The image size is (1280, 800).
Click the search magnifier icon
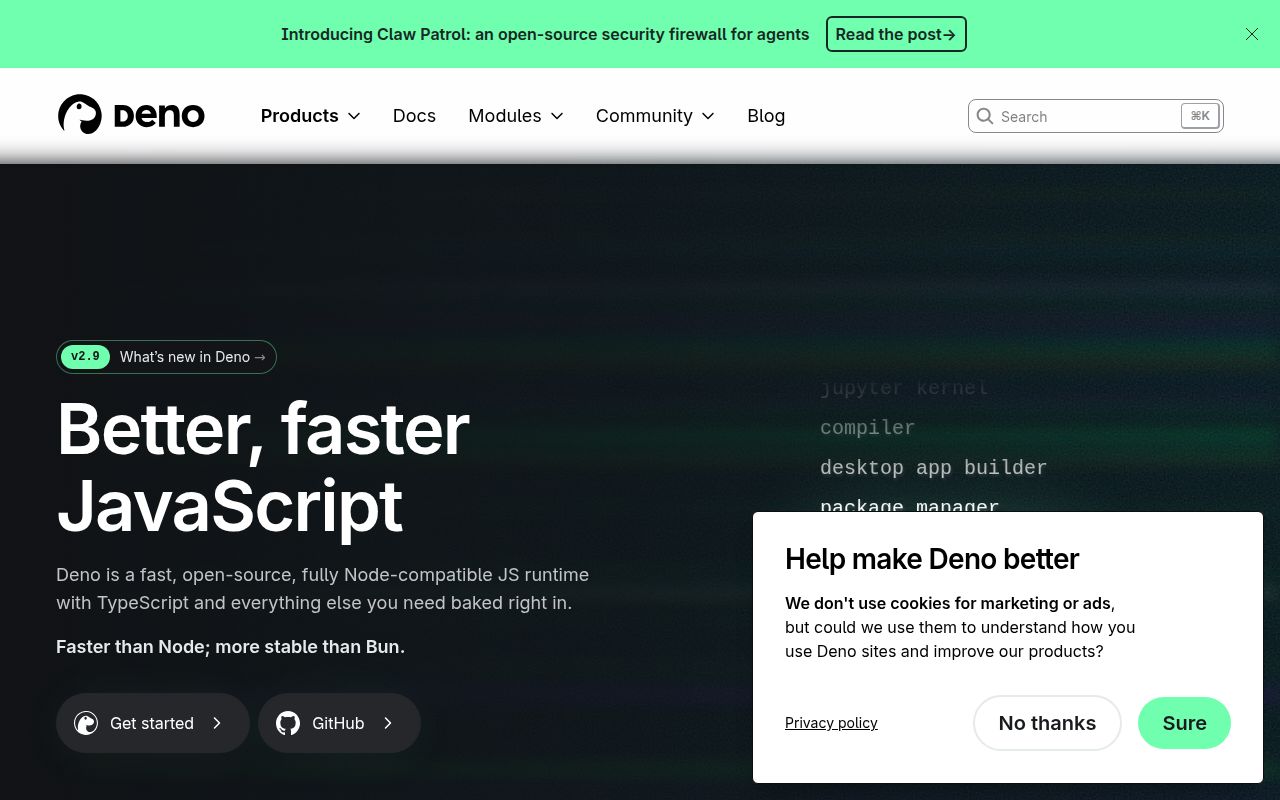click(x=985, y=116)
